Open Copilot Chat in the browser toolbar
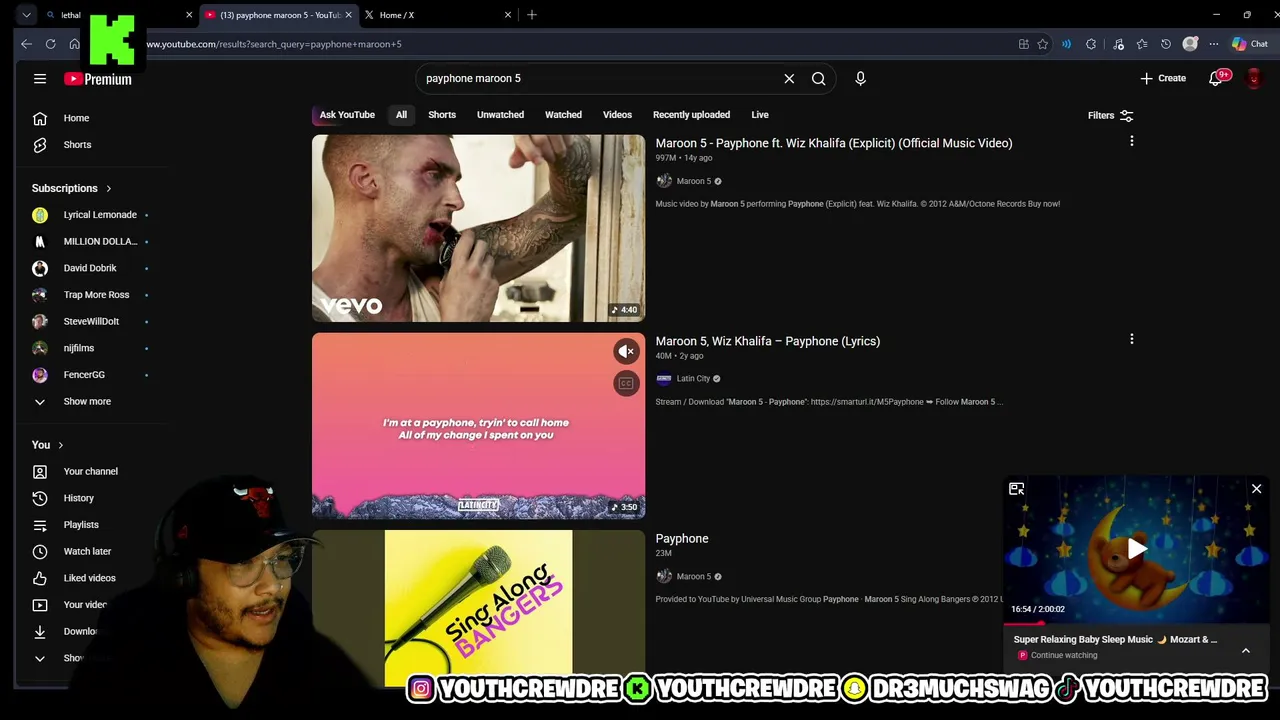The height and width of the screenshot is (720, 1280). [x=1250, y=44]
